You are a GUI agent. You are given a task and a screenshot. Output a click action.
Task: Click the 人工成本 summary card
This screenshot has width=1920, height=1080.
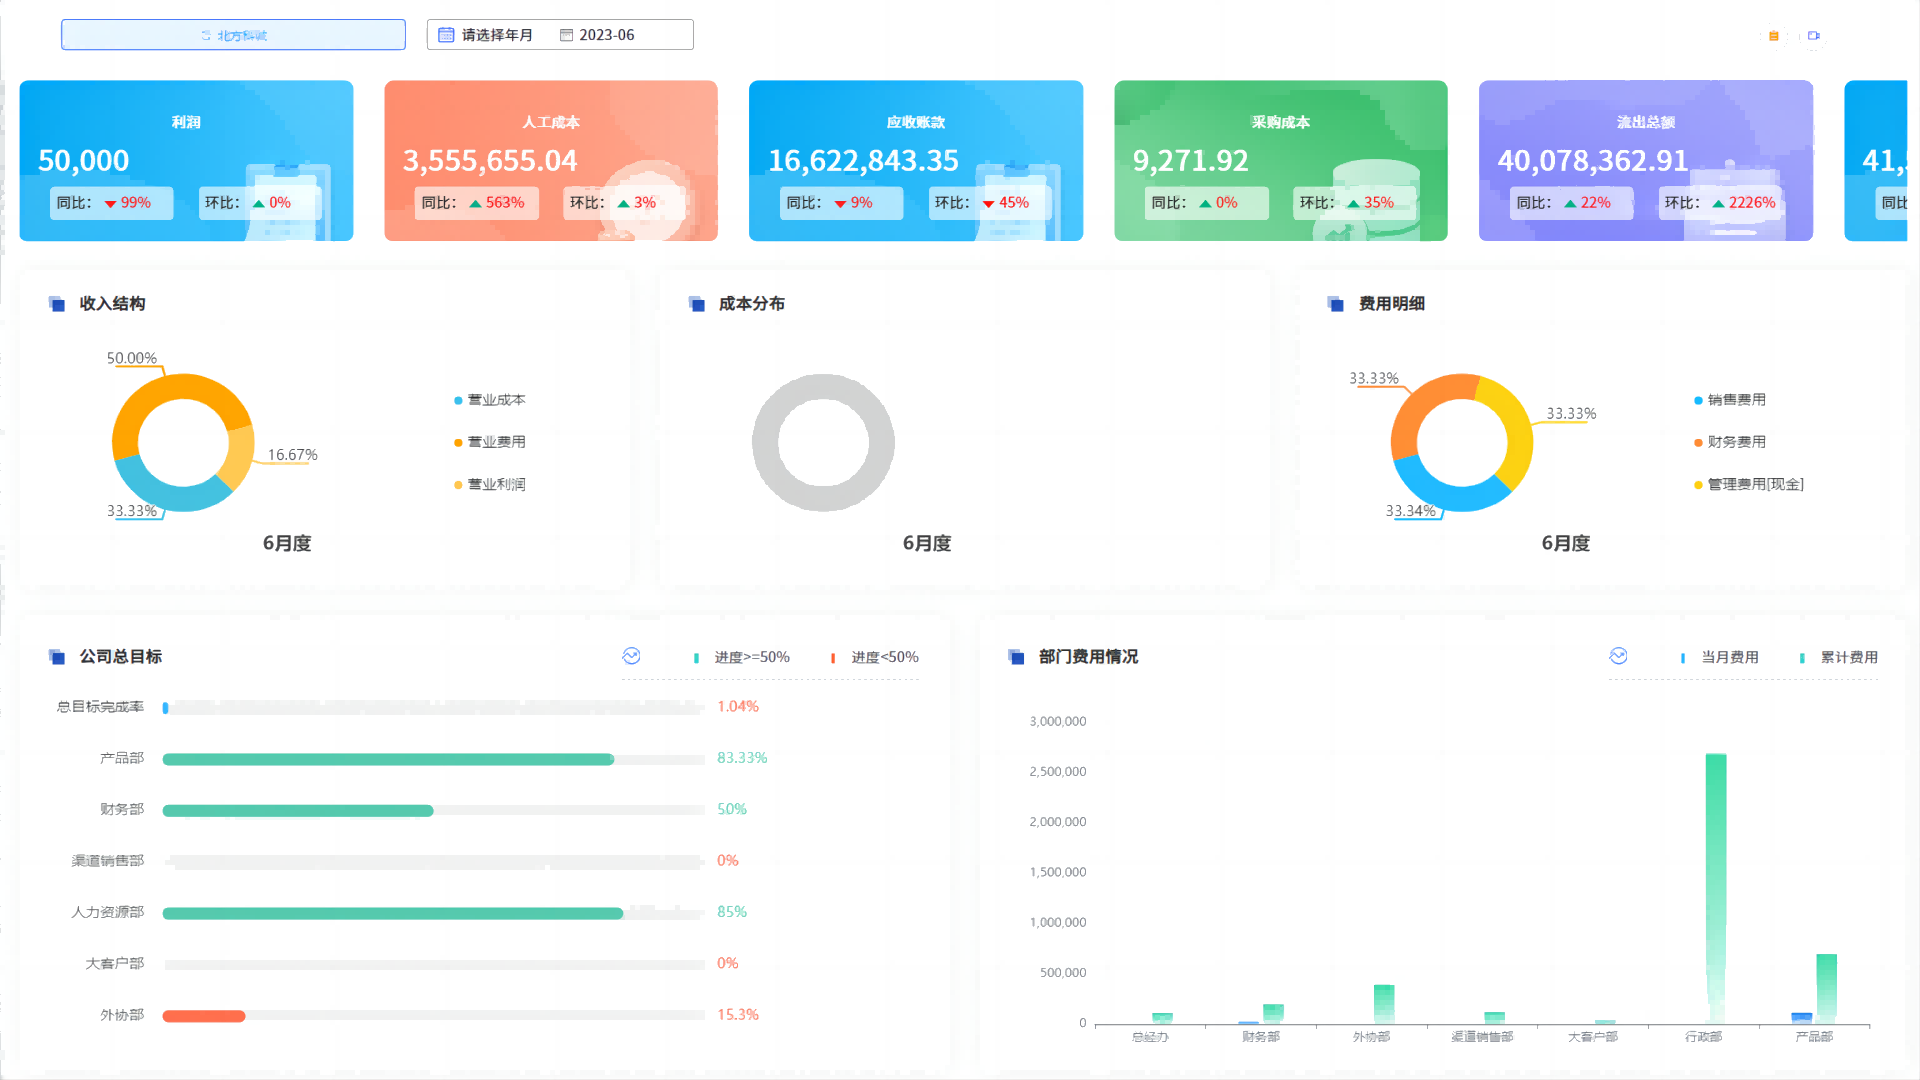[551, 160]
